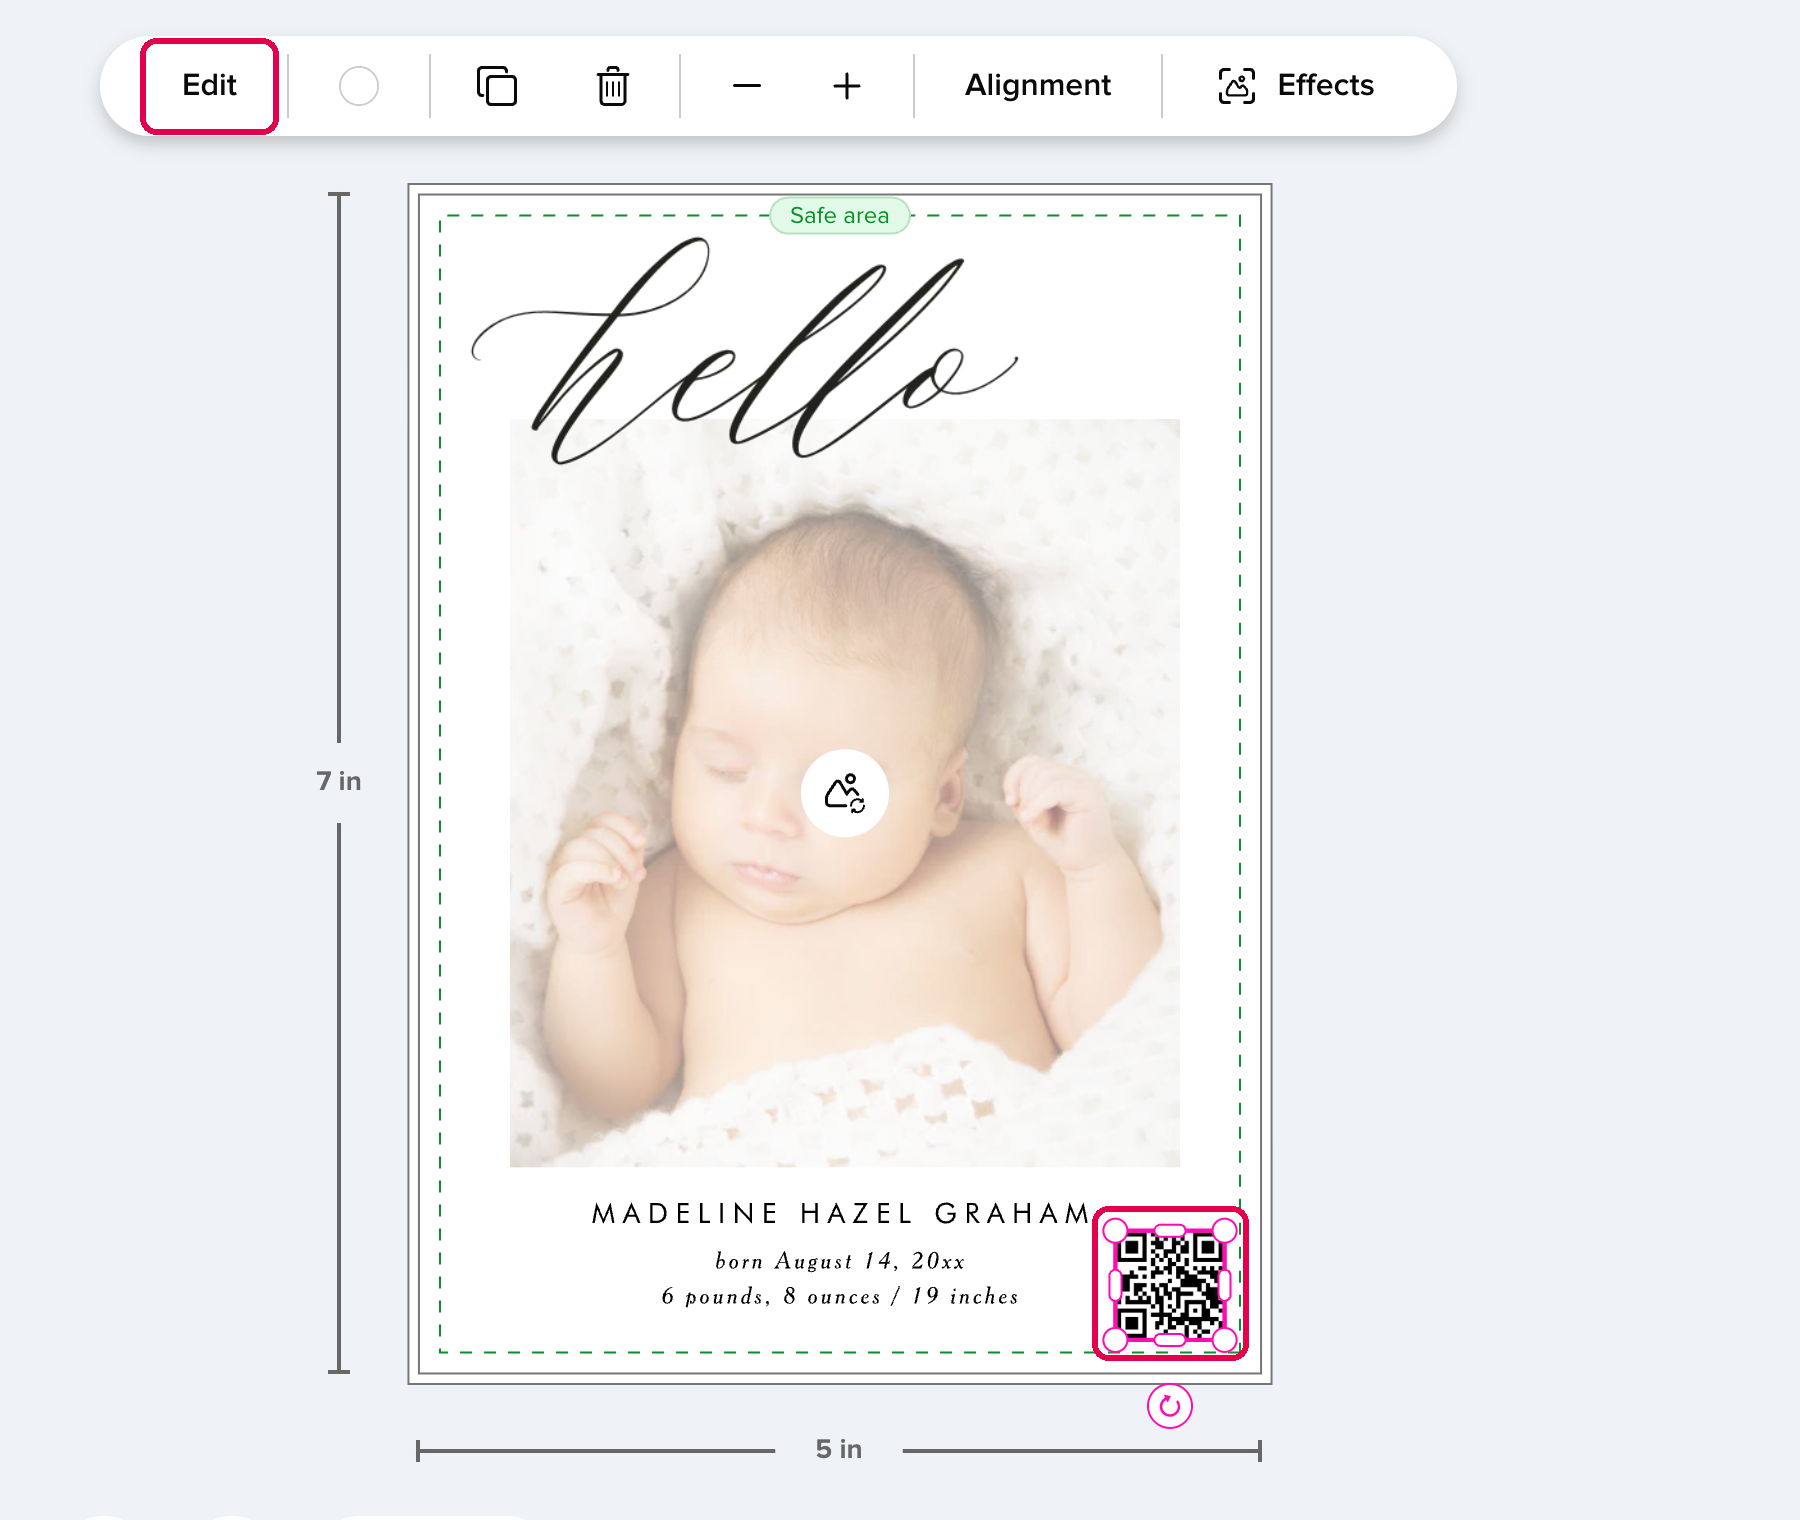Click the Safe area label

840,216
